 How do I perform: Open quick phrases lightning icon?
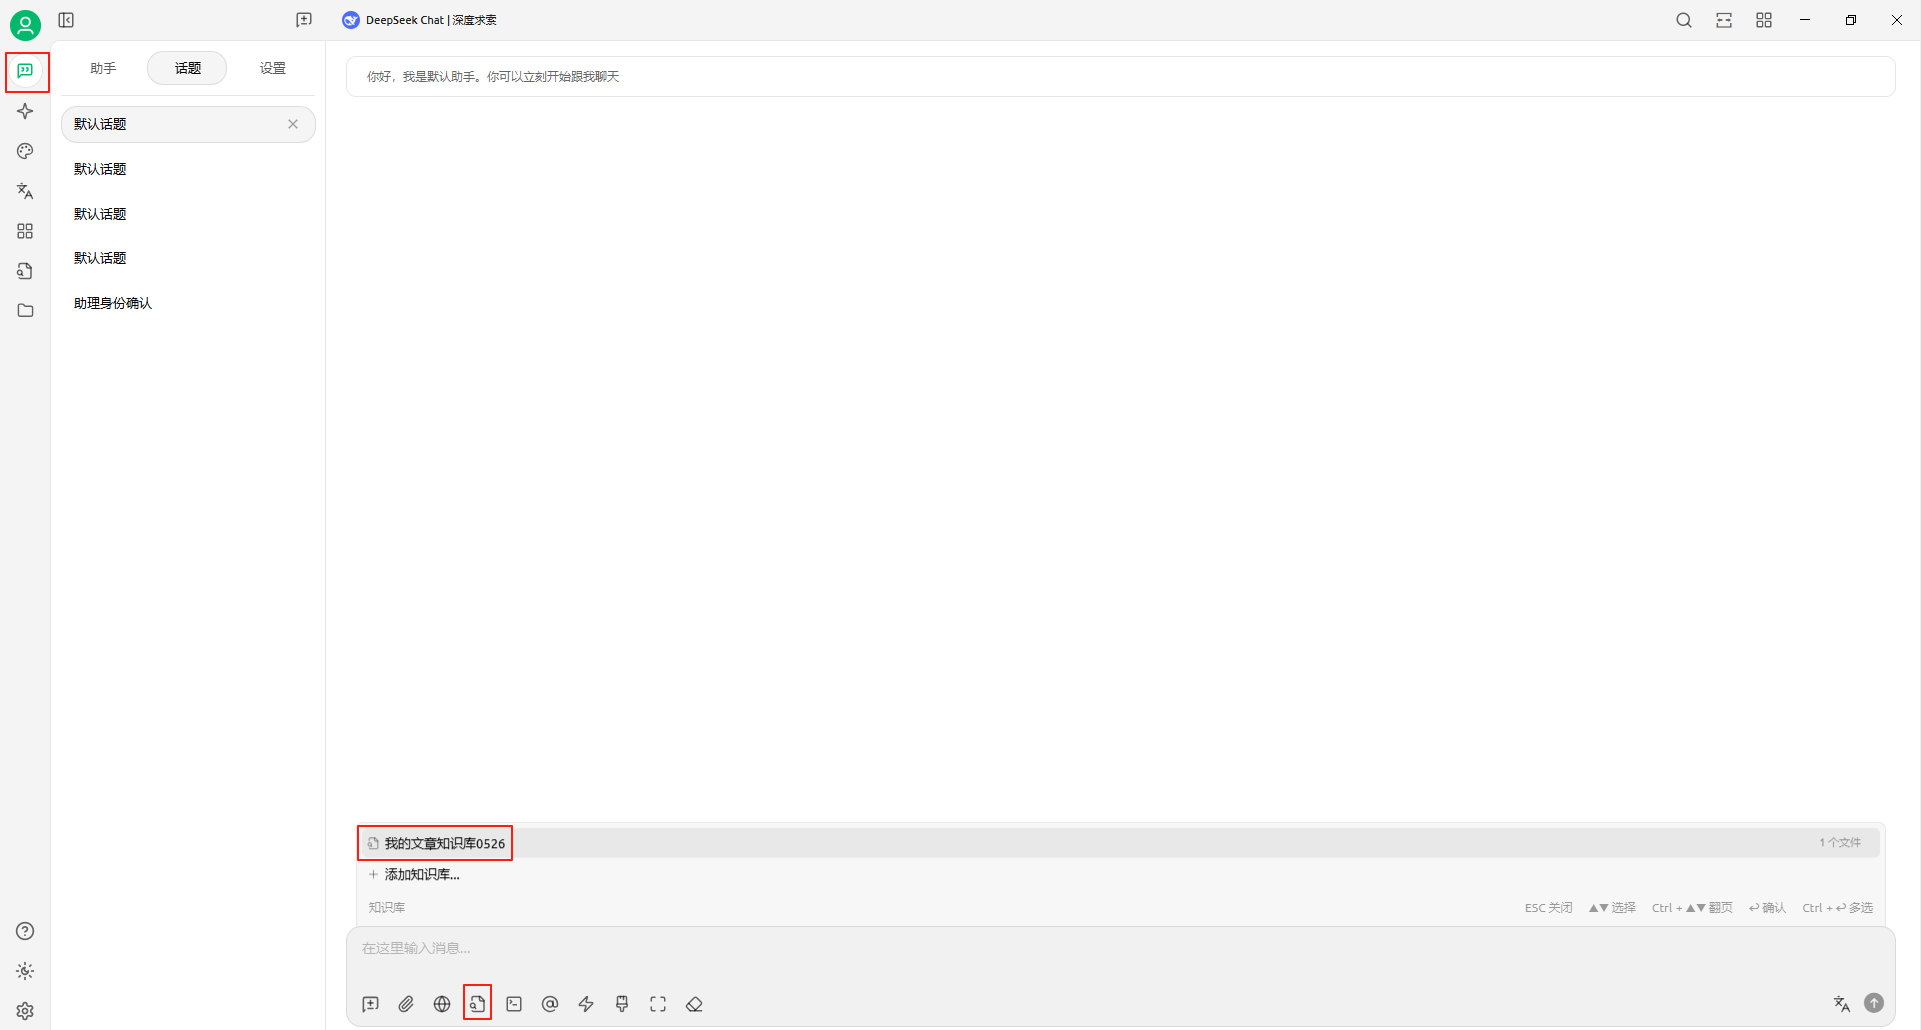[586, 1004]
